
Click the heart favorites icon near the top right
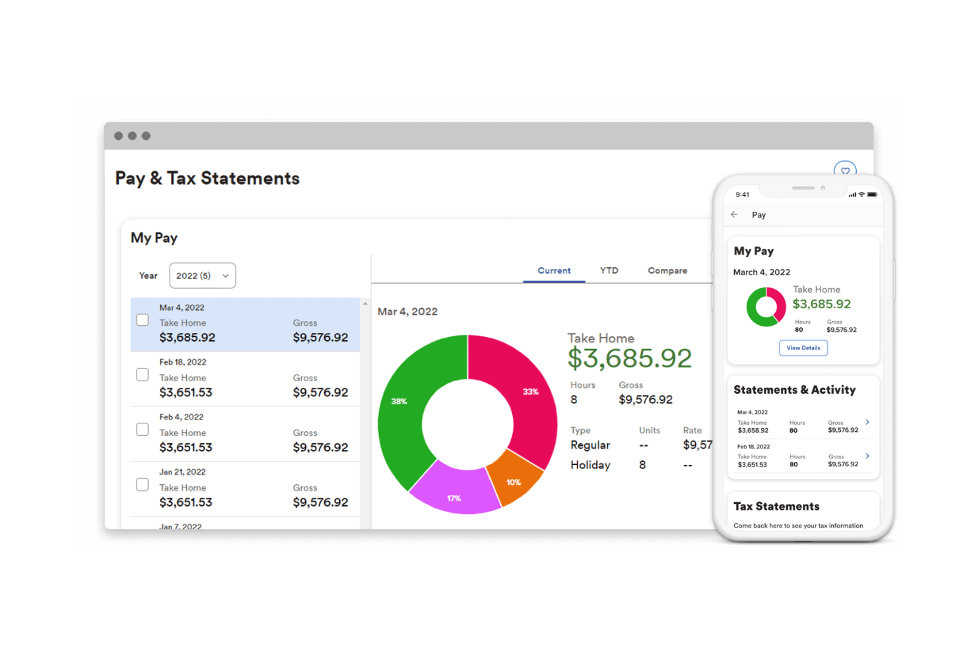[x=846, y=170]
